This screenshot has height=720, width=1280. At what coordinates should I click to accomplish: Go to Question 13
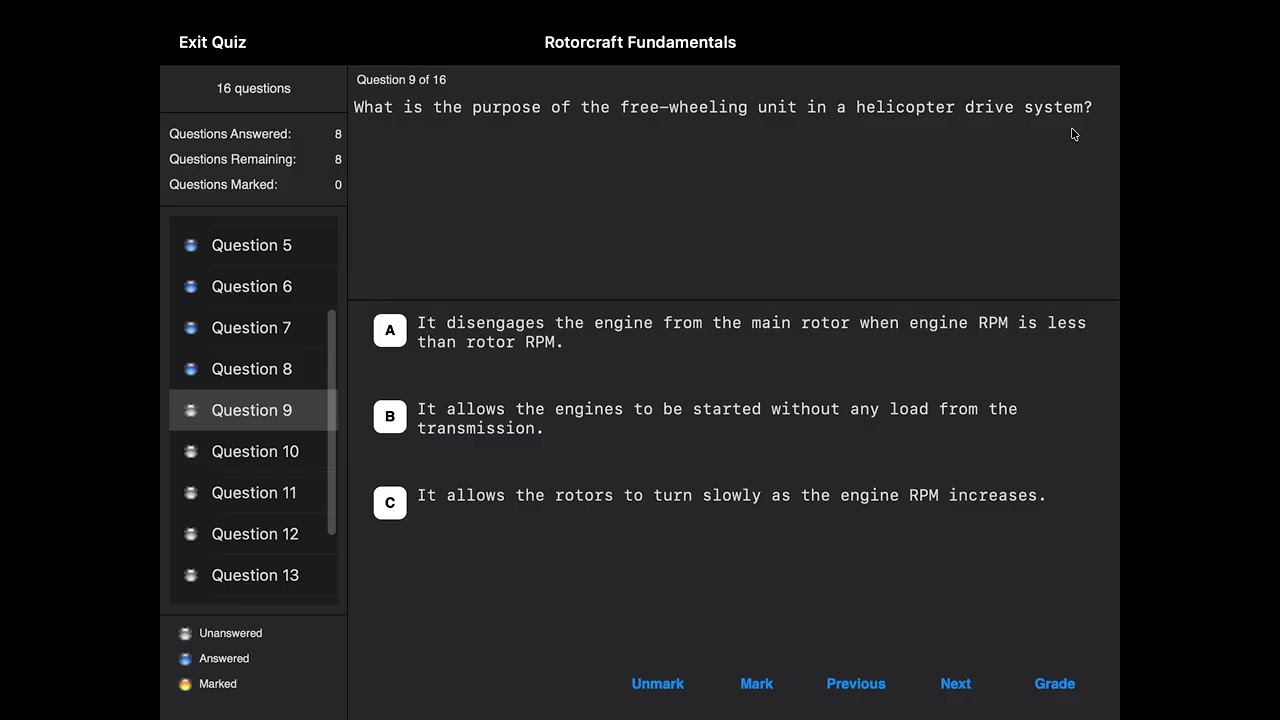tap(253, 575)
